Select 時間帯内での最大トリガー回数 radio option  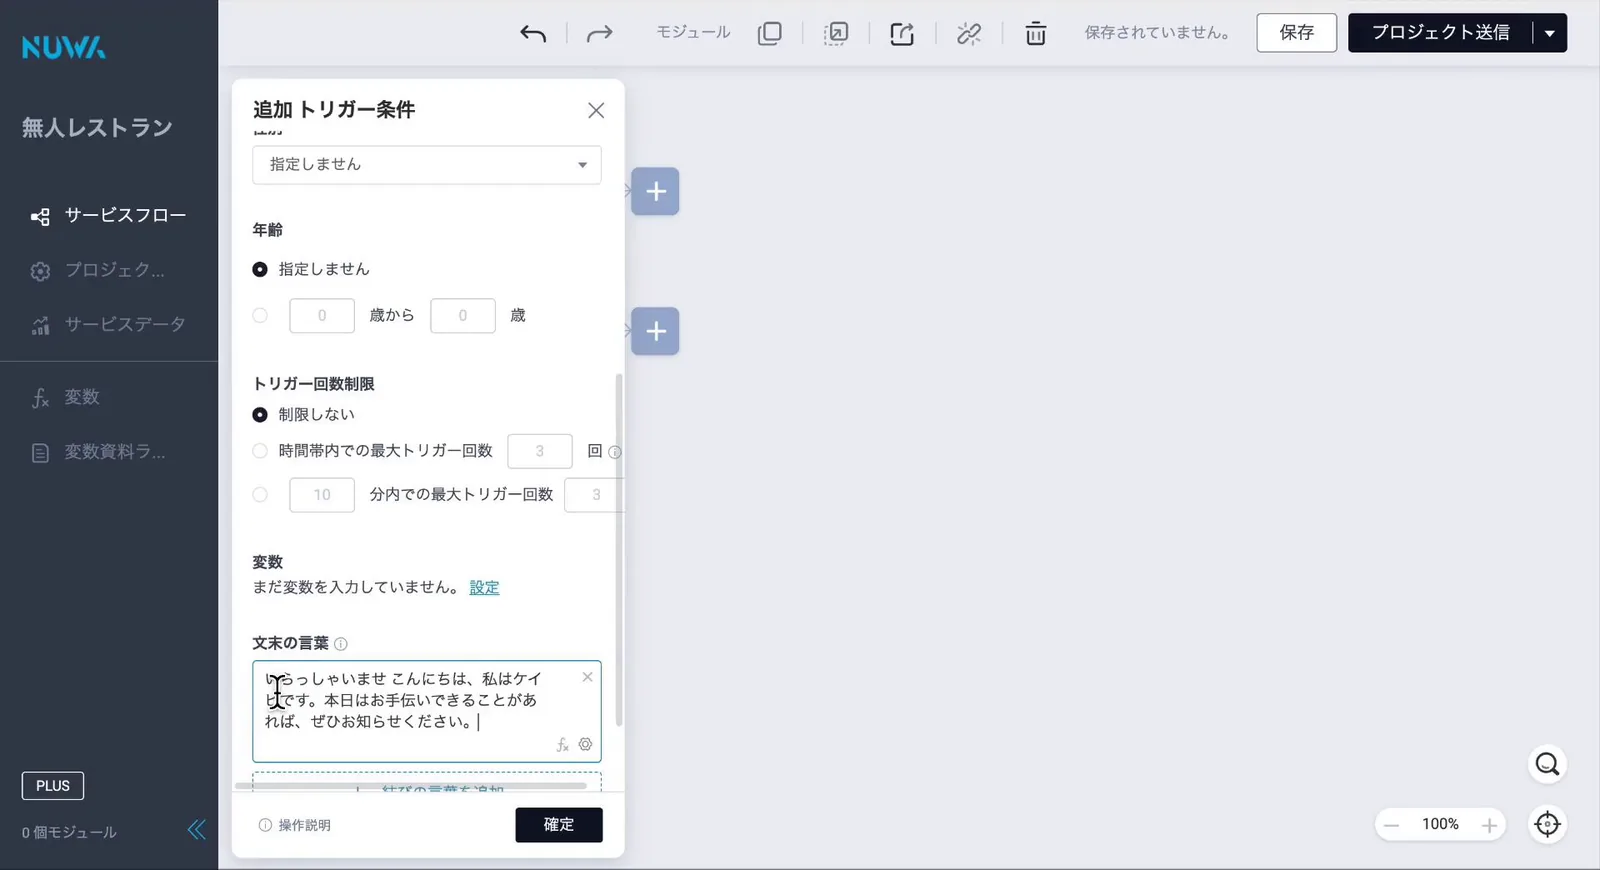[260, 451]
